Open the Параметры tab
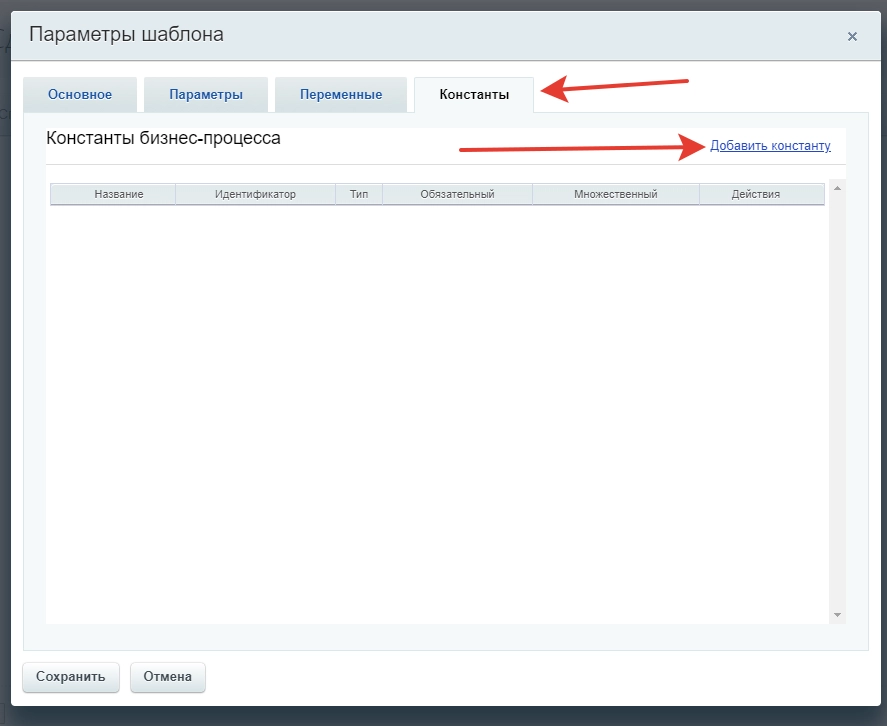 [x=206, y=95]
